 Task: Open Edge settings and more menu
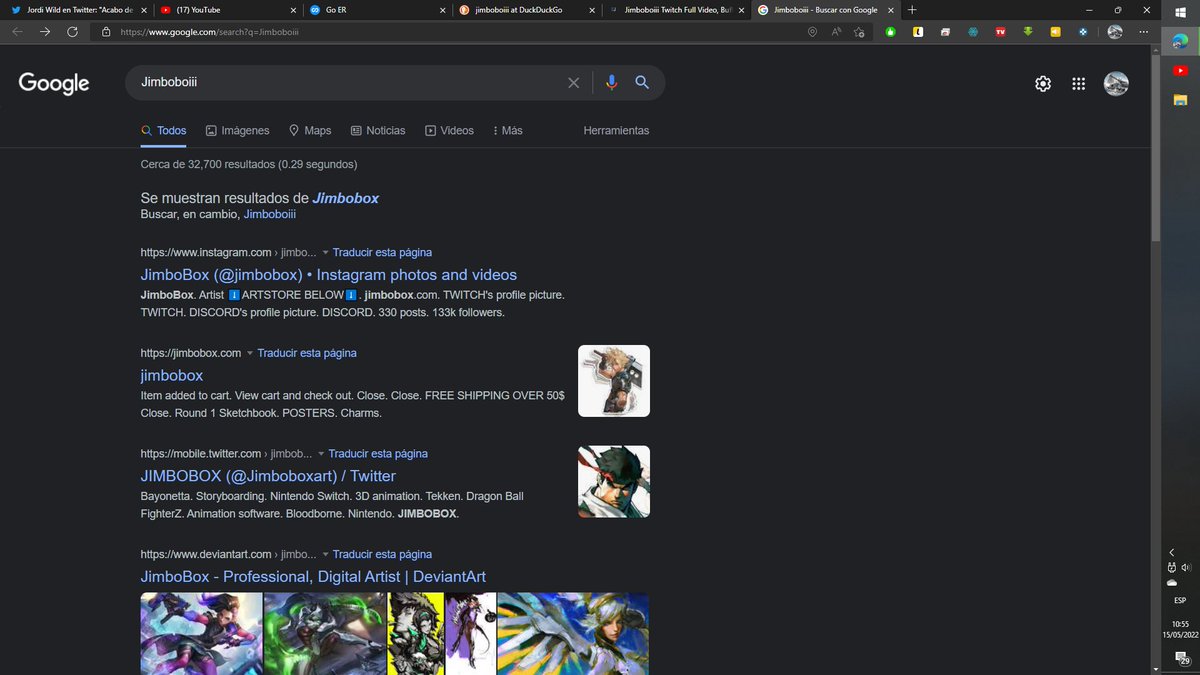[x=1144, y=32]
